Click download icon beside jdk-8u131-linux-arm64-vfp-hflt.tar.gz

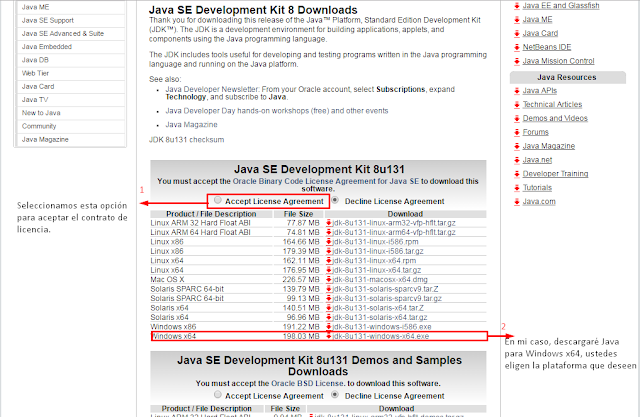tap(329, 232)
